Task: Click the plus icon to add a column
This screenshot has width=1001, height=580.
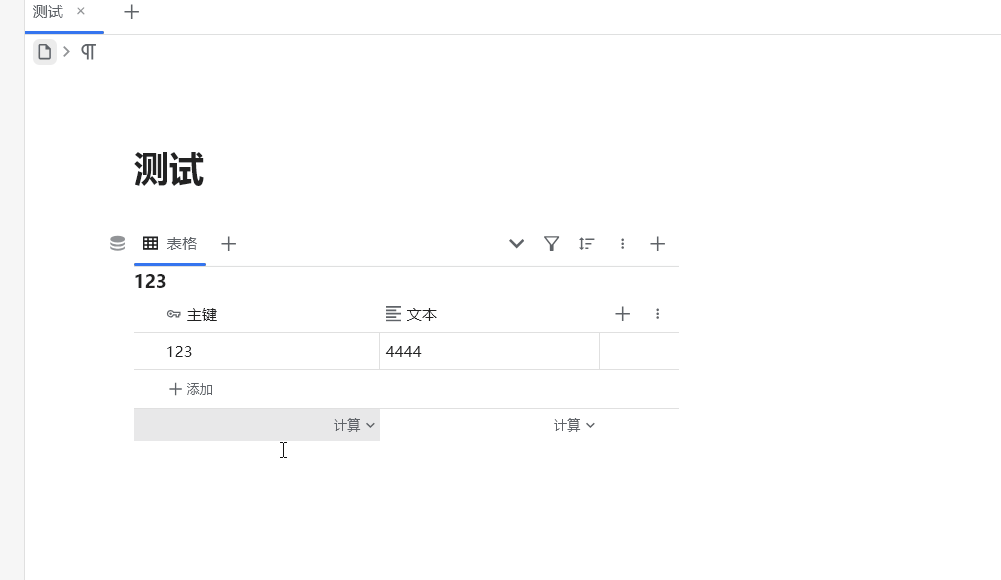Action: coord(622,313)
